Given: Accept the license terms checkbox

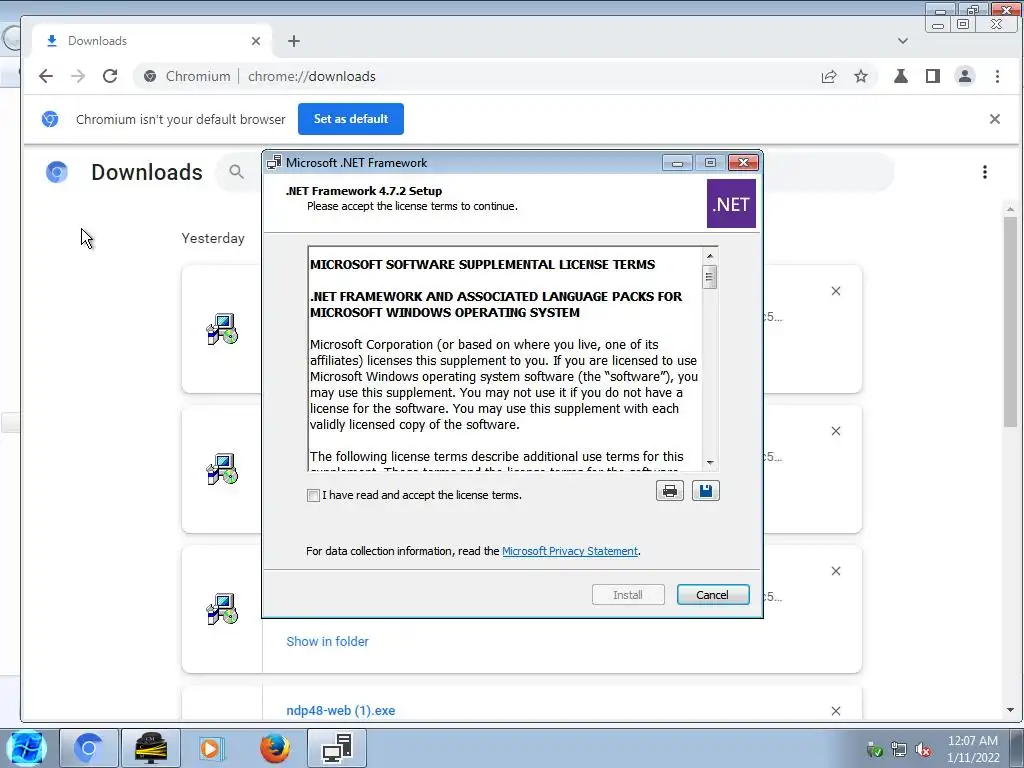Looking at the screenshot, I should pyautogui.click(x=313, y=495).
